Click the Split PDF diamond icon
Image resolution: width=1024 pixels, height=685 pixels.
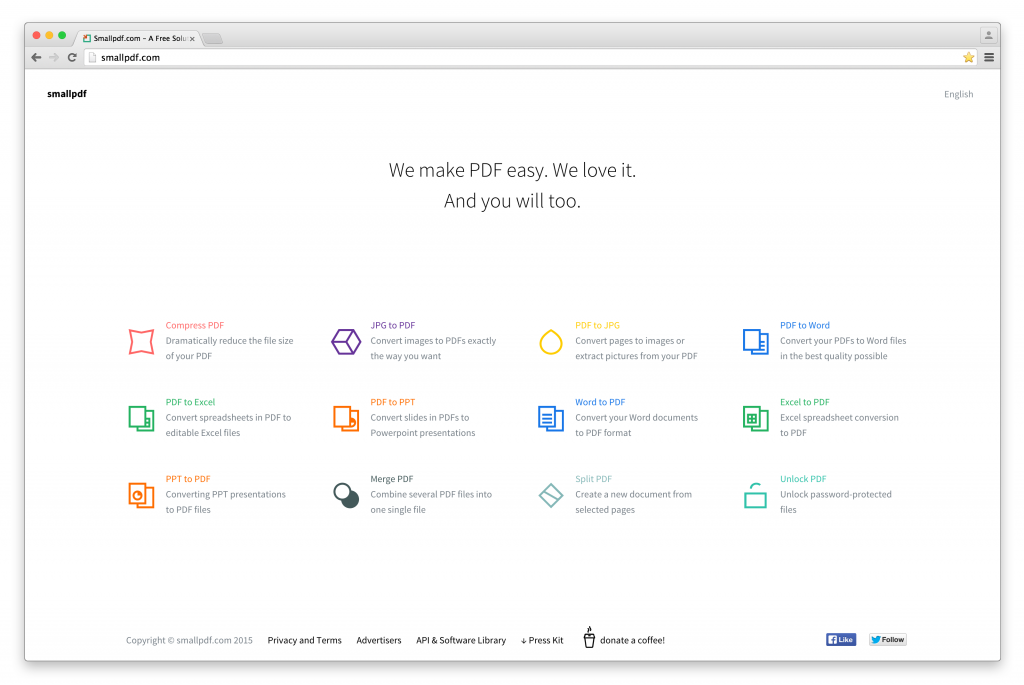click(551, 495)
